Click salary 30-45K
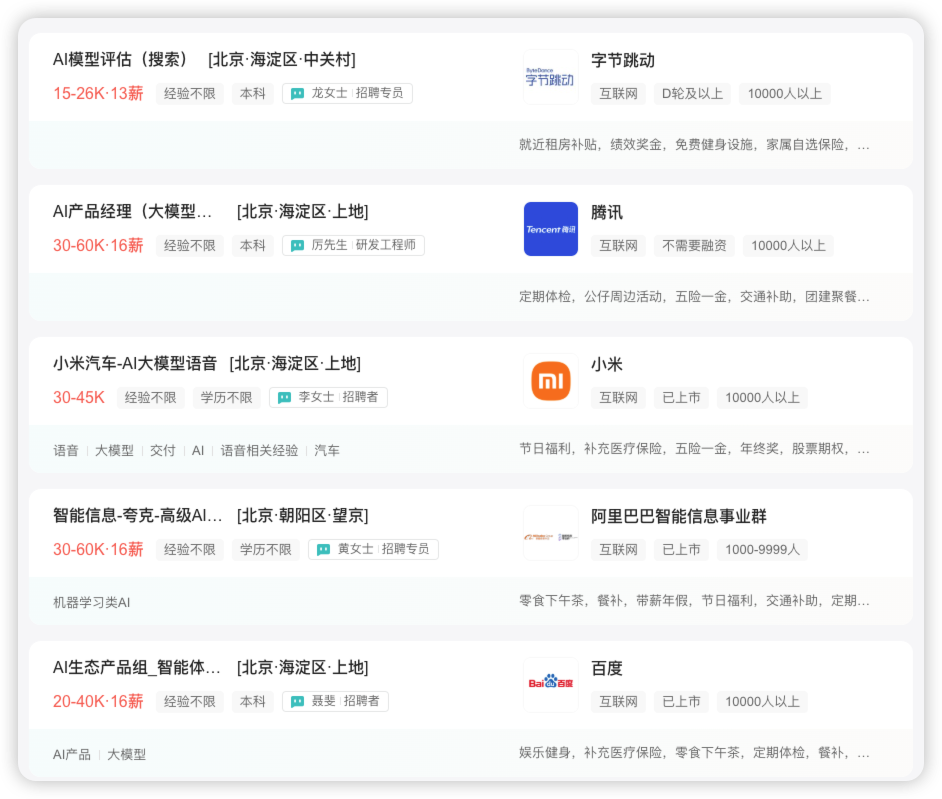 [79, 398]
